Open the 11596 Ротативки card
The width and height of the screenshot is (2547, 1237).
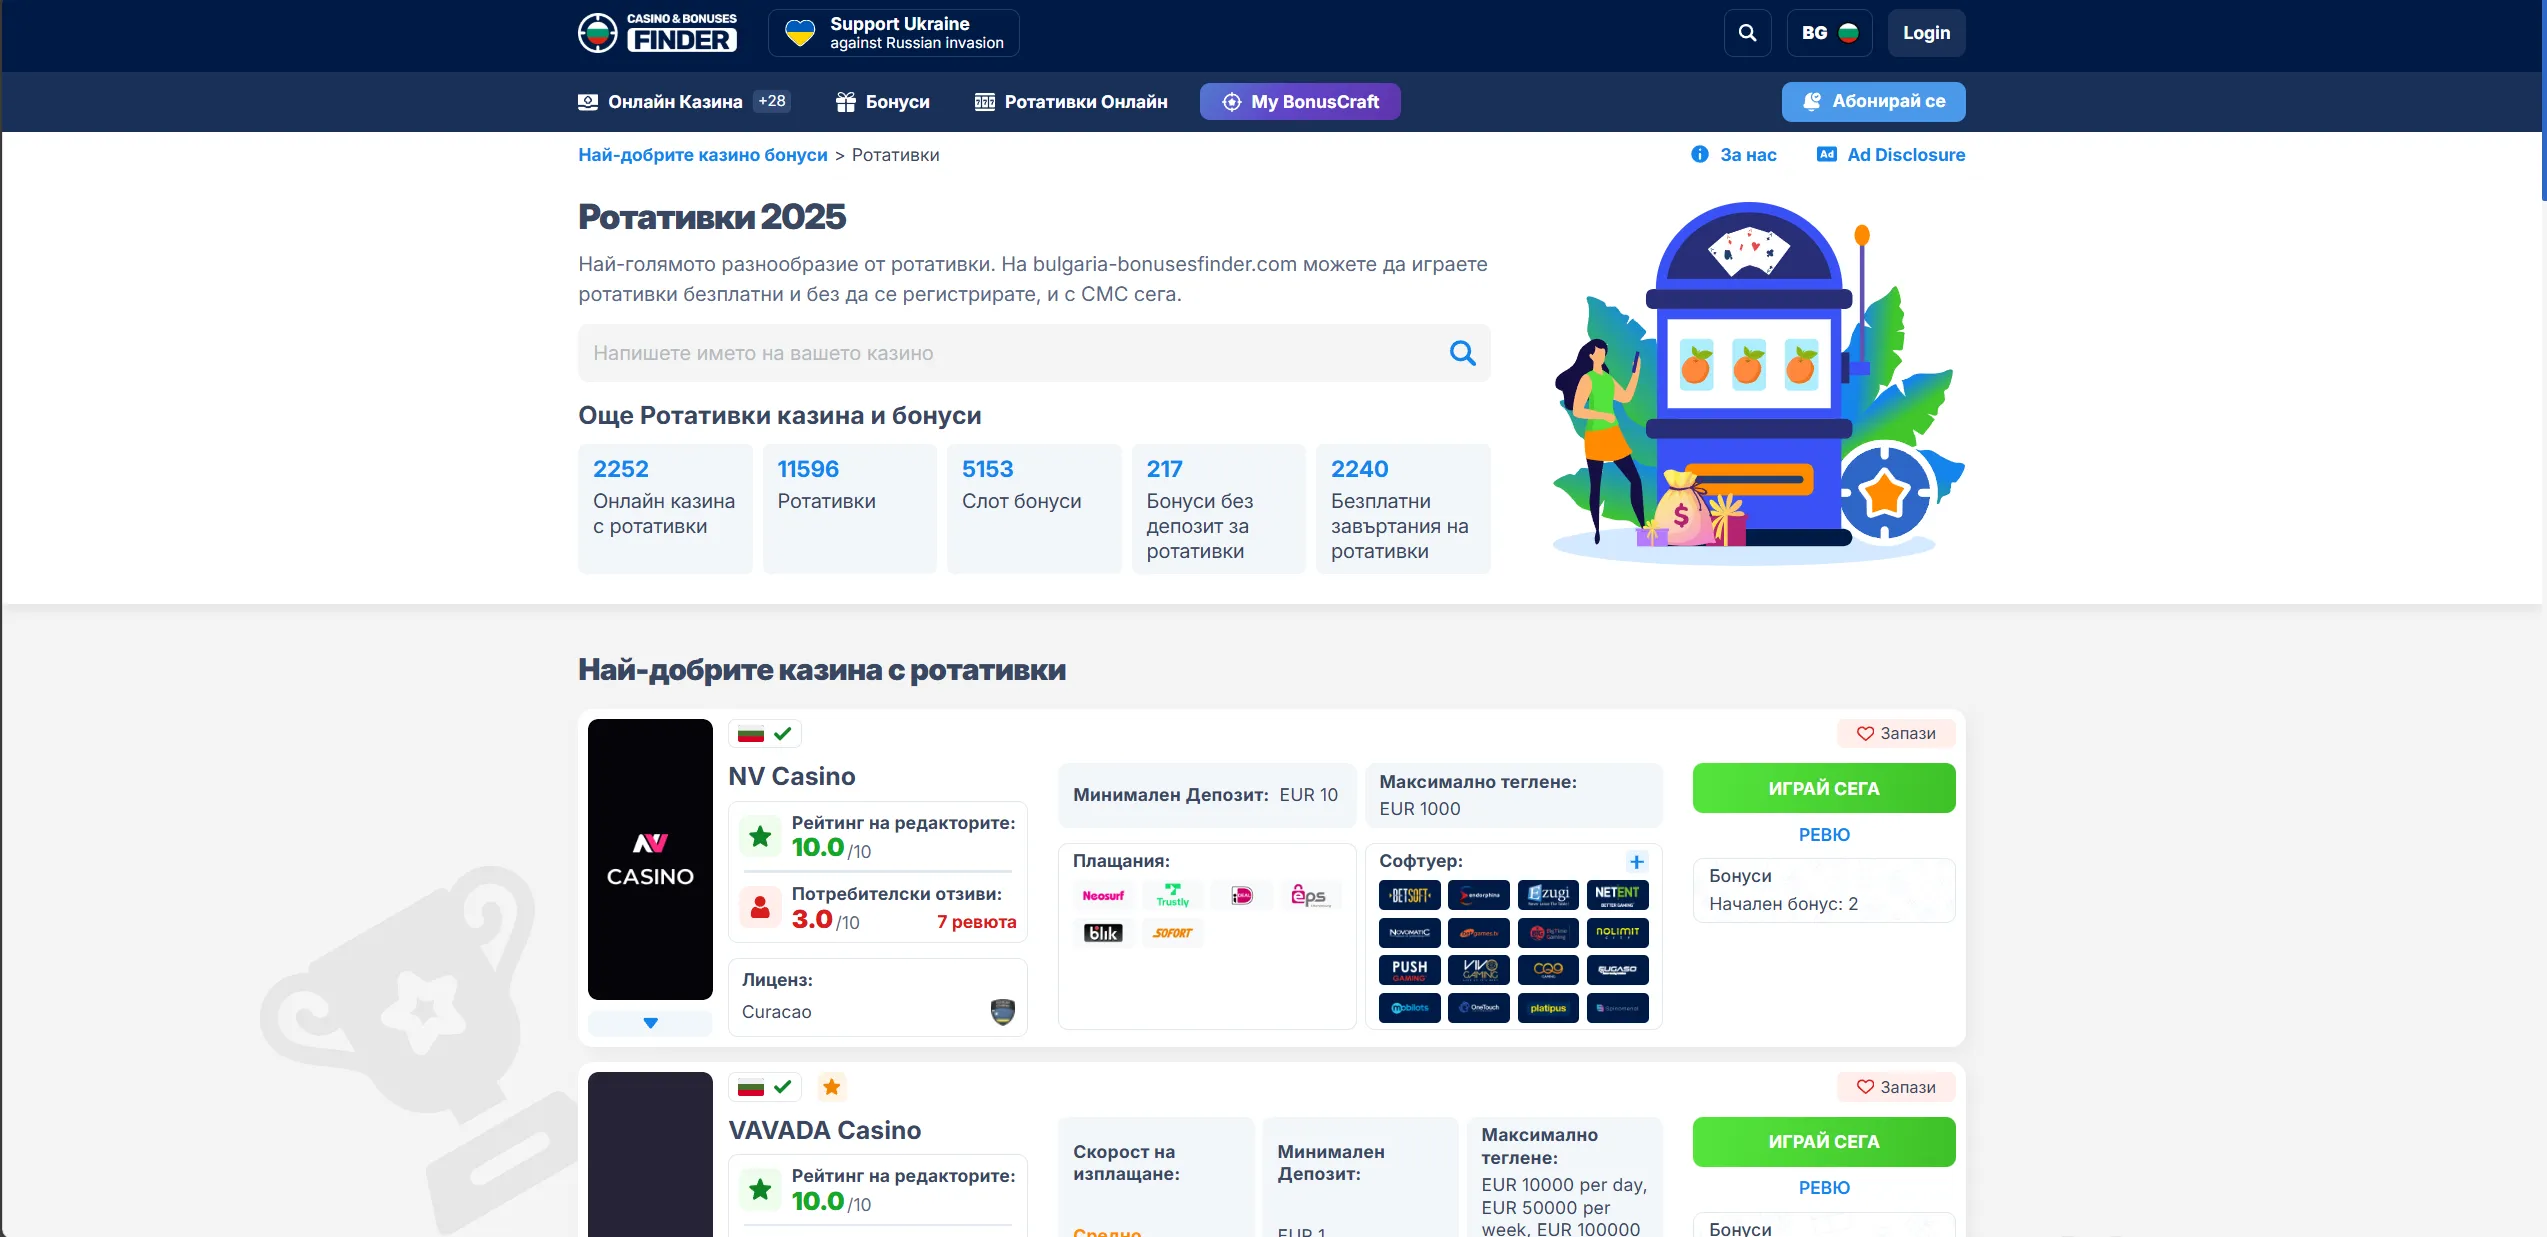849,508
